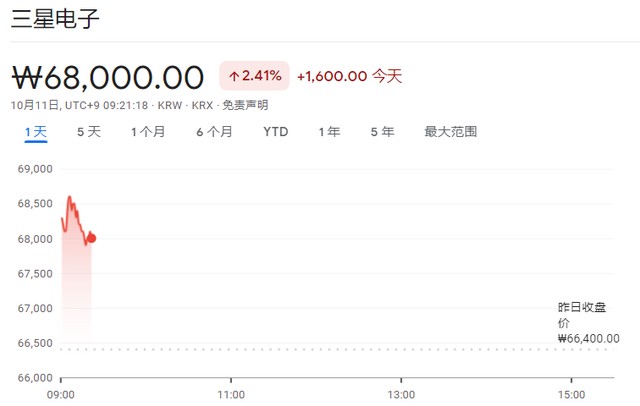Open the 1个月 chart range
Screen dimensions: 640x406
[148, 131]
